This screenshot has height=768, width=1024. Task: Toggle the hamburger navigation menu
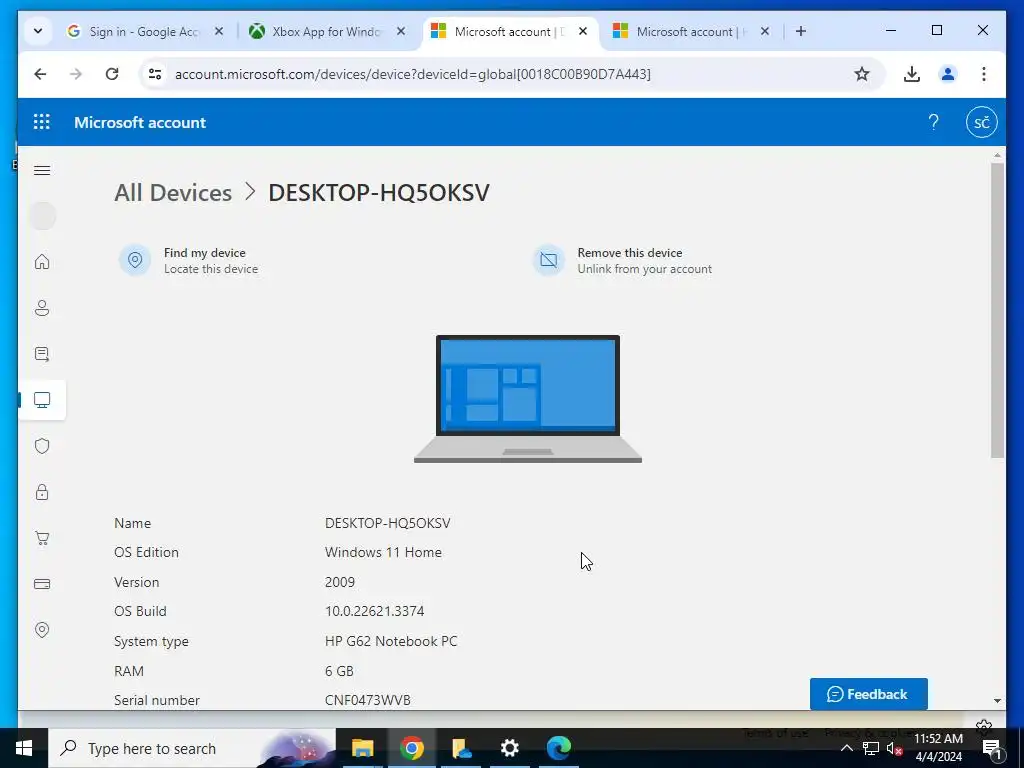[42, 170]
